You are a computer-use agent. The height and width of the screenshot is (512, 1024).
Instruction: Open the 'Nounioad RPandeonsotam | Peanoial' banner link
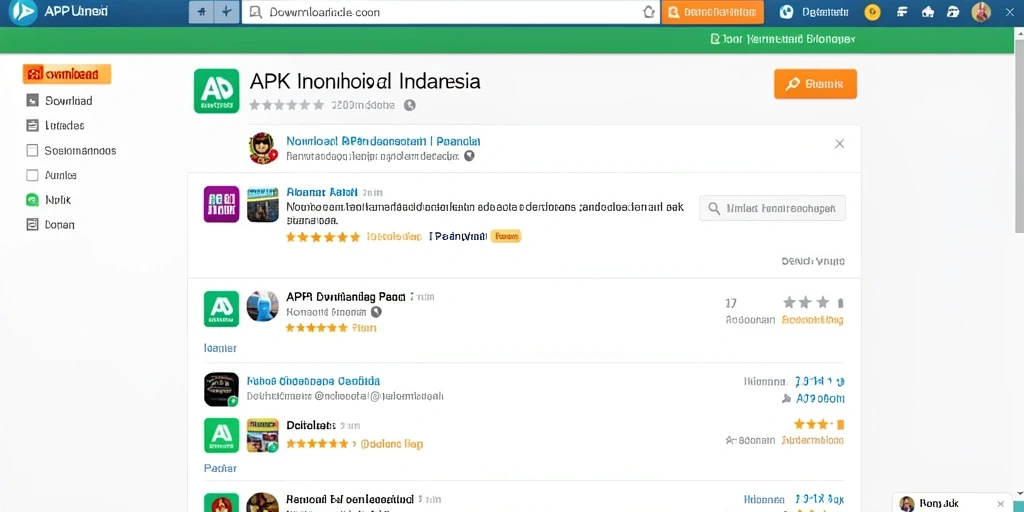click(x=383, y=141)
